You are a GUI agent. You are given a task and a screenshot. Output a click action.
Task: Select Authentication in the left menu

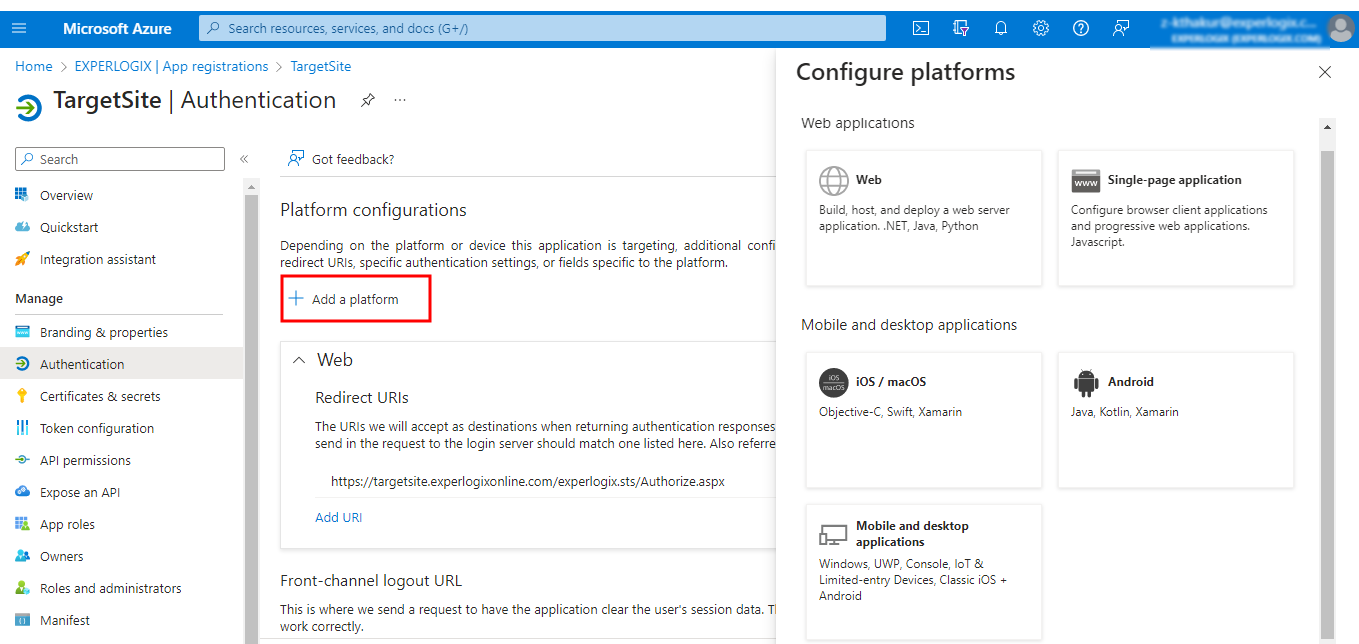pyautogui.click(x=122, y=364)
